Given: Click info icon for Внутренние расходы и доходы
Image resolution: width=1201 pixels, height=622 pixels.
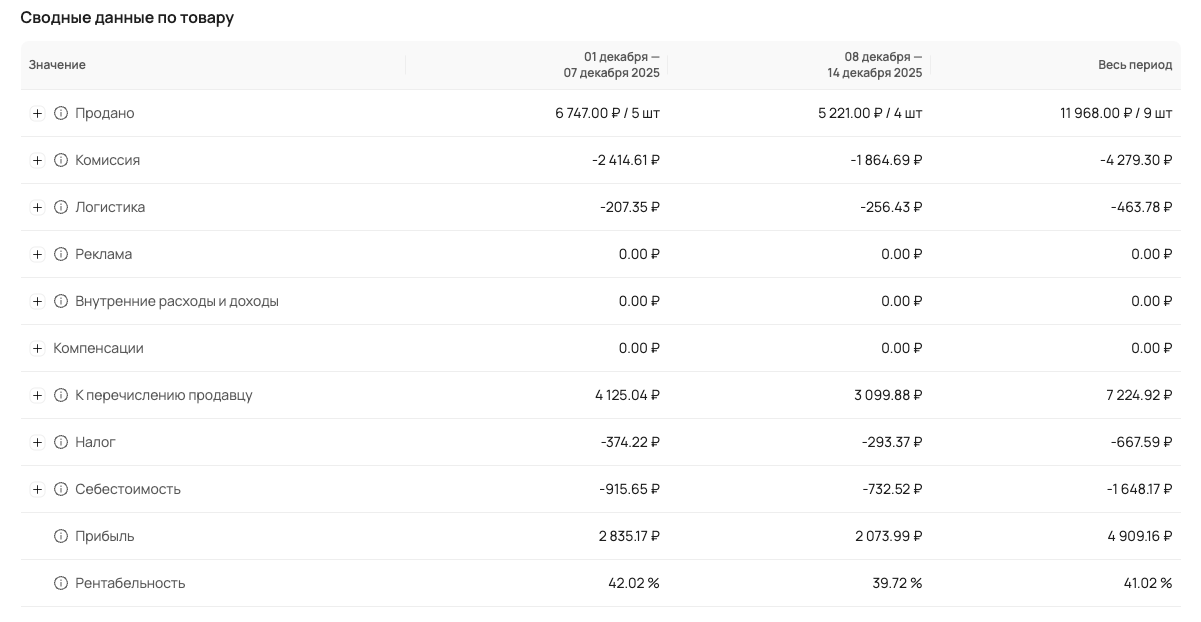Looking at the screenshot, I should pyautogui.click(x=61, y=301).
